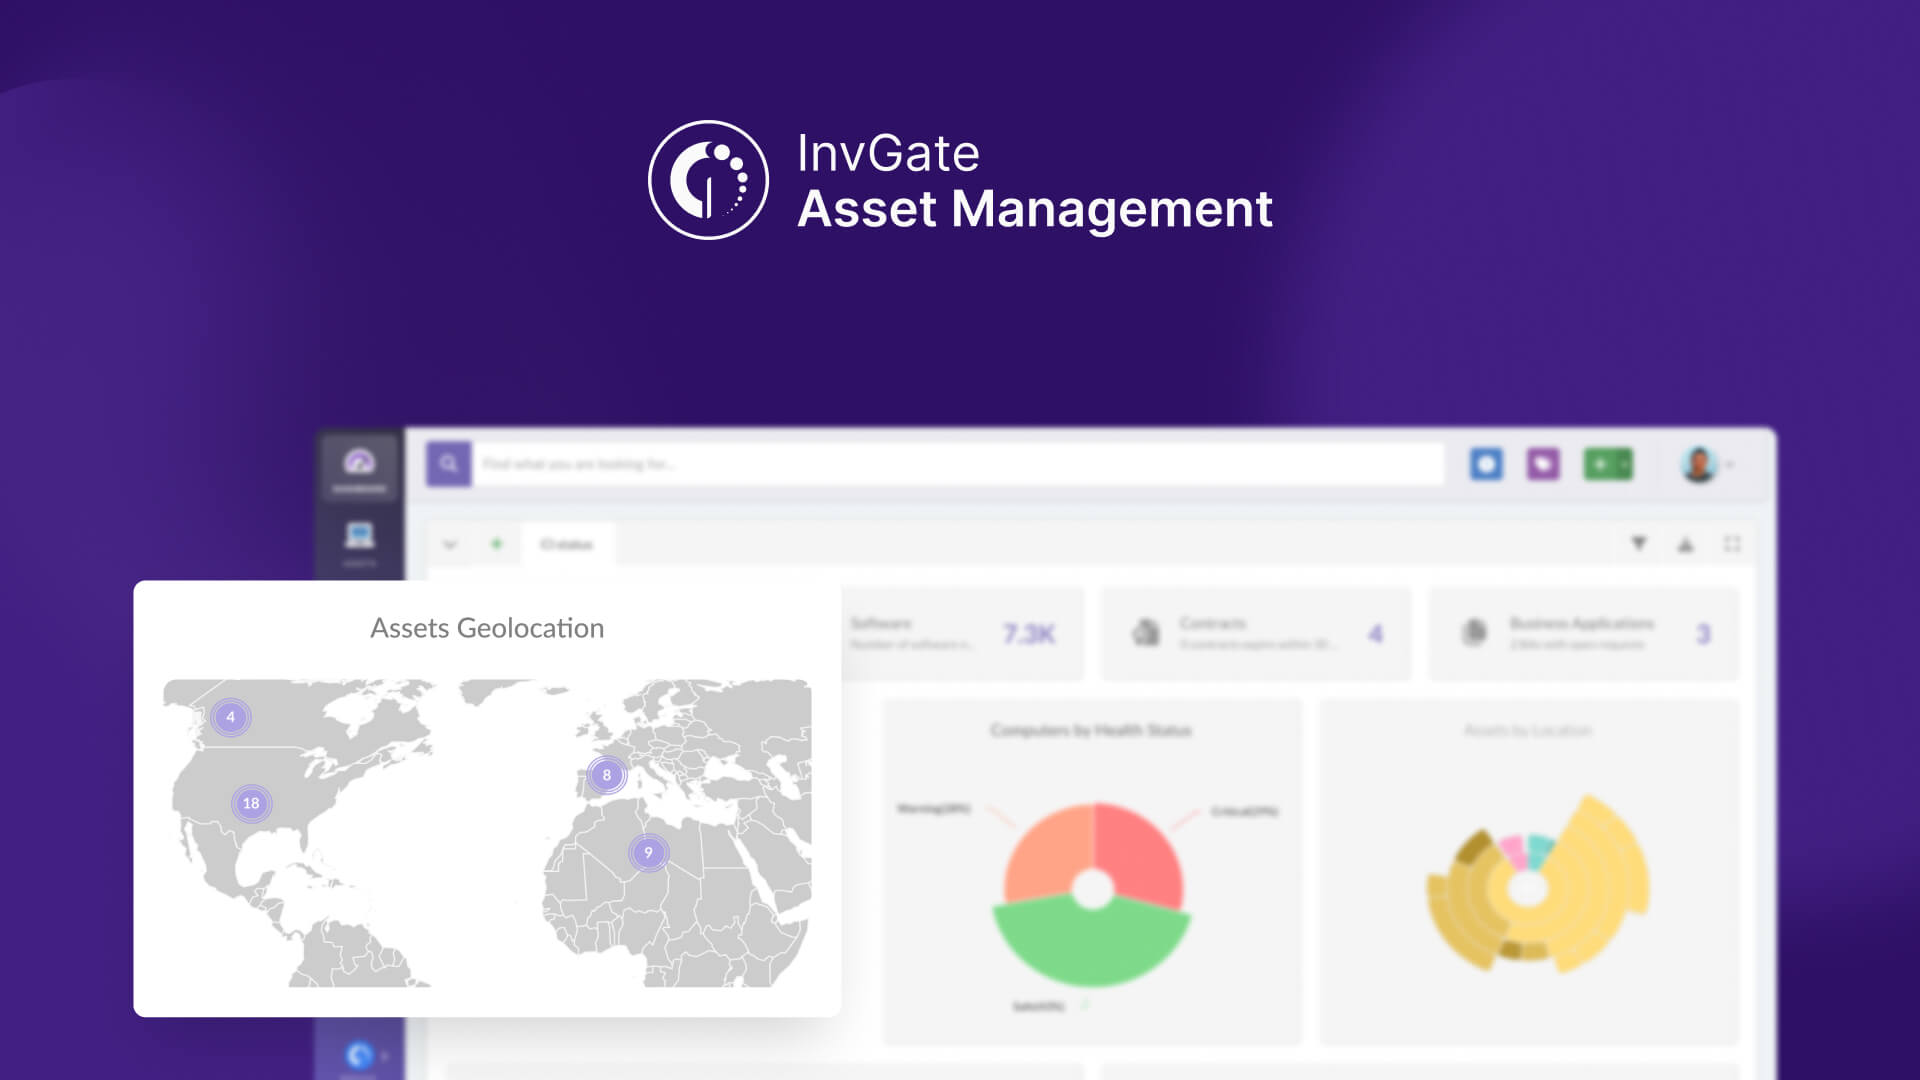The height and width of the screenshot is (1080, 1920).
Task: Select map cluster marker labeled 18
Action: coord(251,803)
